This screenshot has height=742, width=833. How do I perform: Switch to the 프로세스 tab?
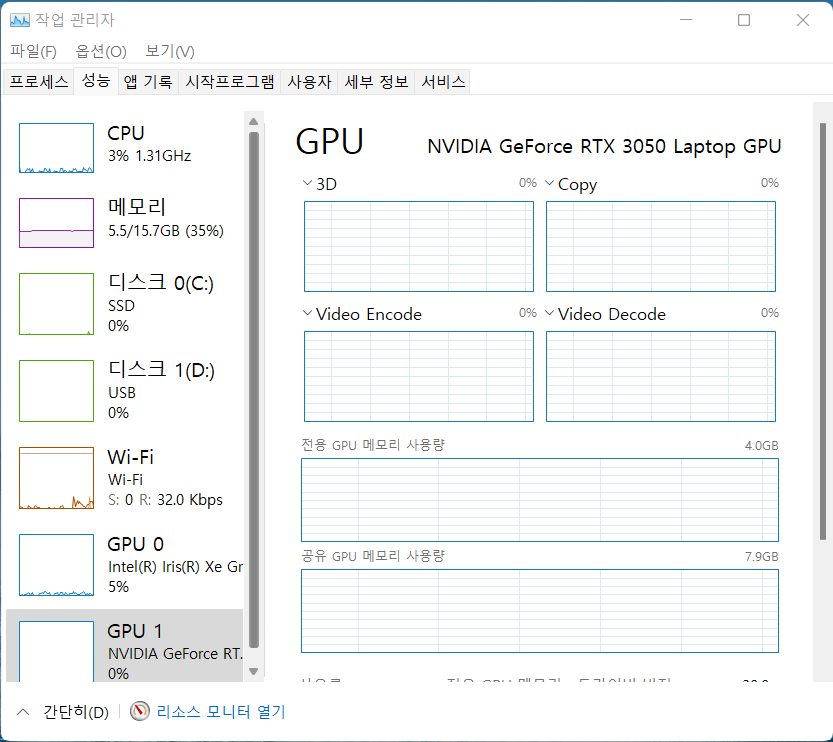(39, 82)
